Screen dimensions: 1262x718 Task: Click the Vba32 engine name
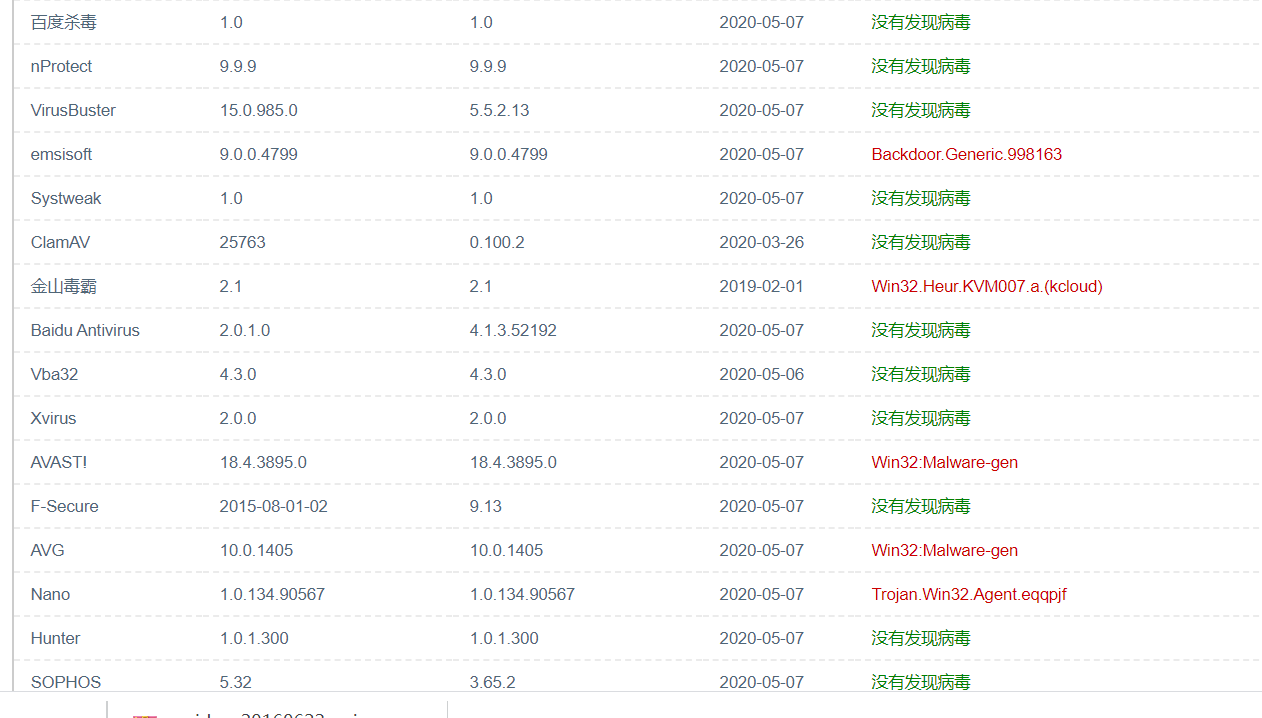point(54,374)
